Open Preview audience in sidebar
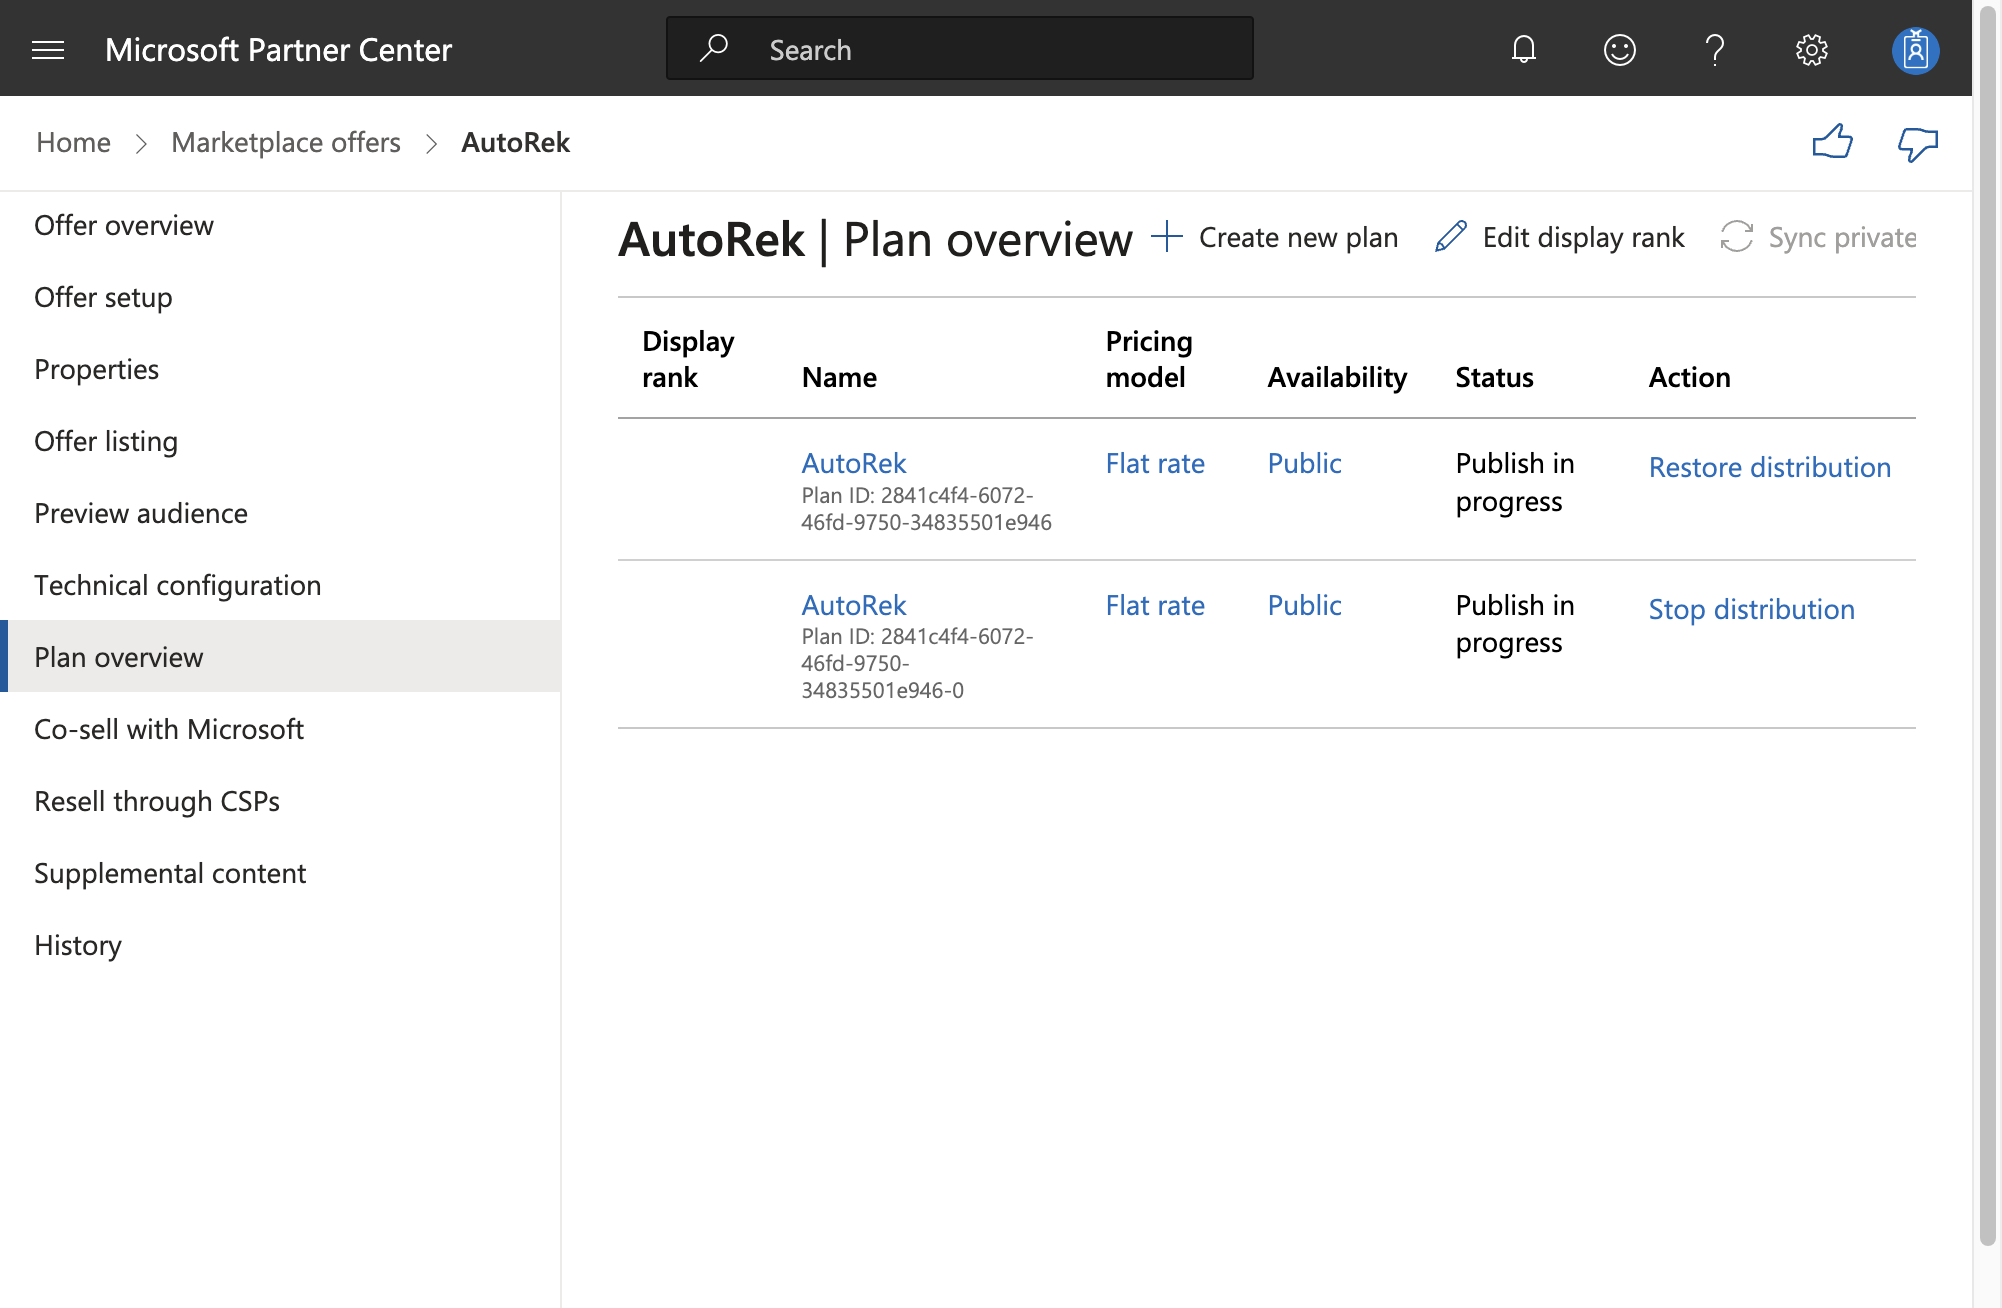This screenshot has height=1308, width=2002. 280,514
